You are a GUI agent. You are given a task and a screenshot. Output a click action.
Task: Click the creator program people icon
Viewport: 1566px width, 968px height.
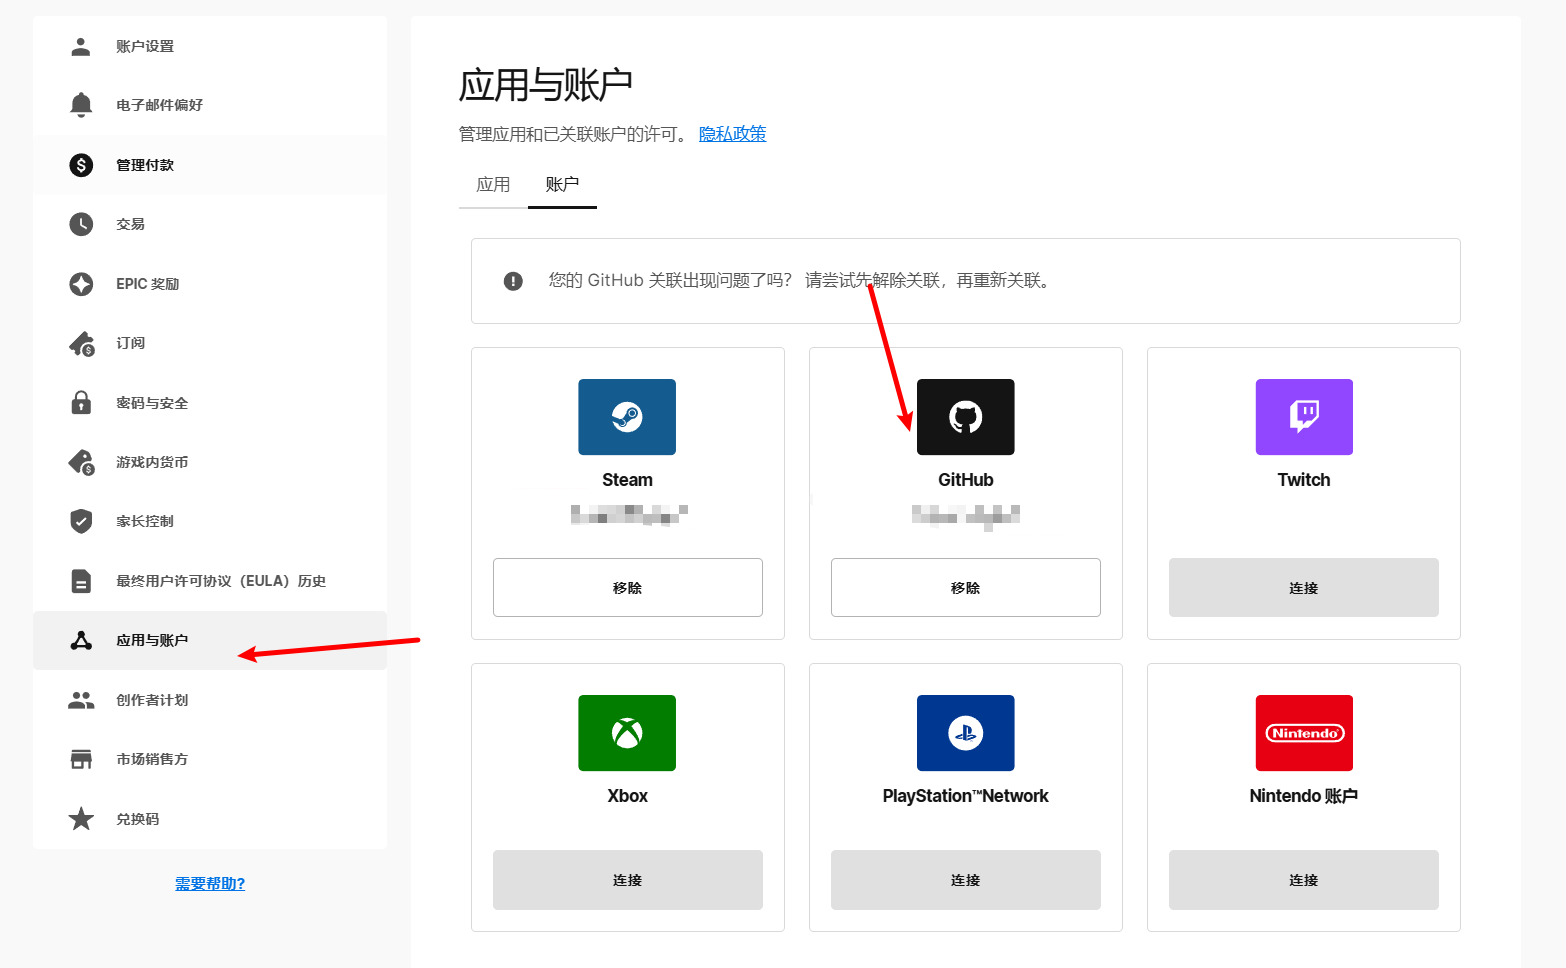point(81,700)
